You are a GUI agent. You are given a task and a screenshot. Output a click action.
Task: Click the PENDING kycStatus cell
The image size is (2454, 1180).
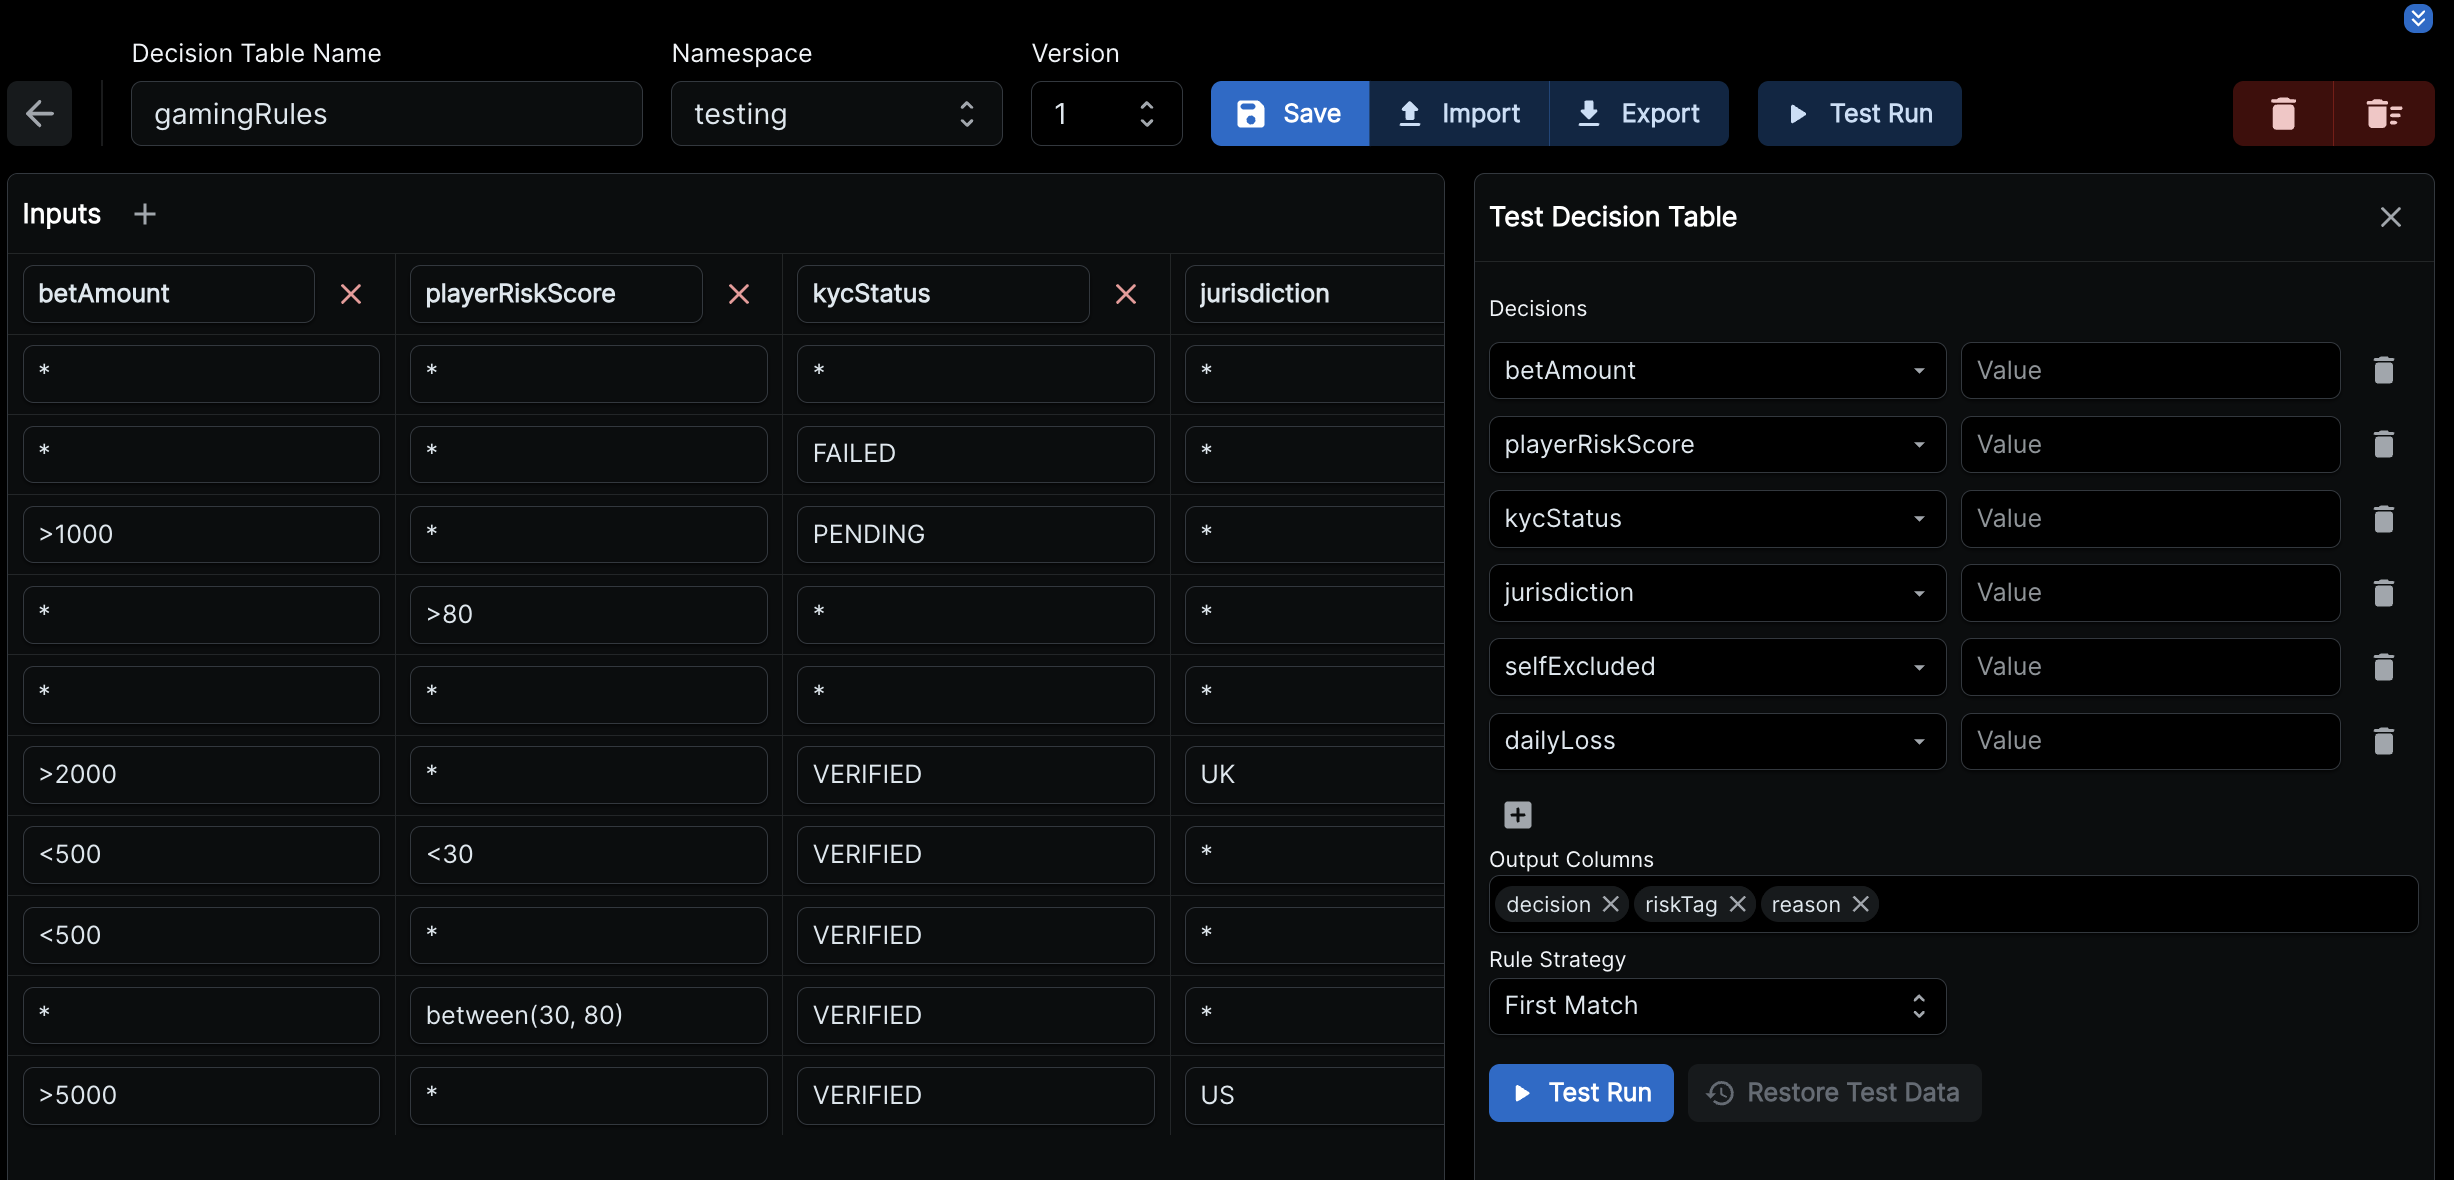coord(976,534)
